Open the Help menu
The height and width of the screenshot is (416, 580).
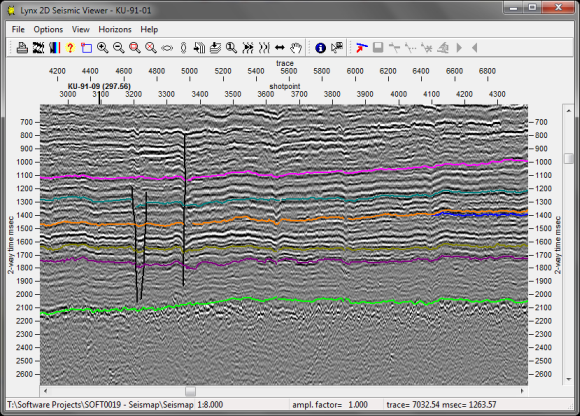pyautogui.click(x=149, y=30)
